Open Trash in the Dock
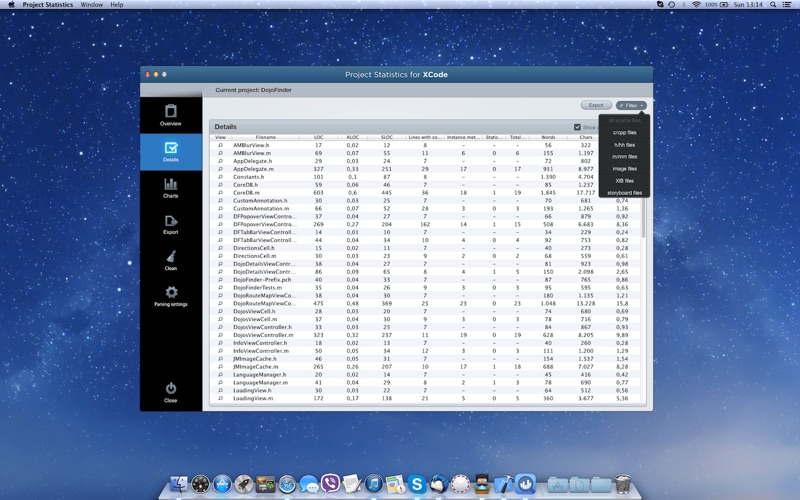Viewport: 800px width, 500px height. (x=623, y=484)
